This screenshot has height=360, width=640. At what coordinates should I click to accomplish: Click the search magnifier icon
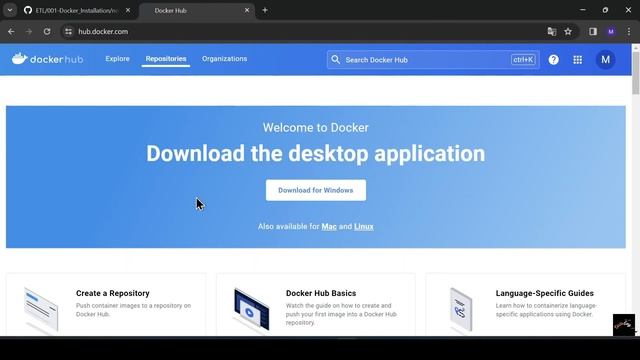[x=336, y=60]
